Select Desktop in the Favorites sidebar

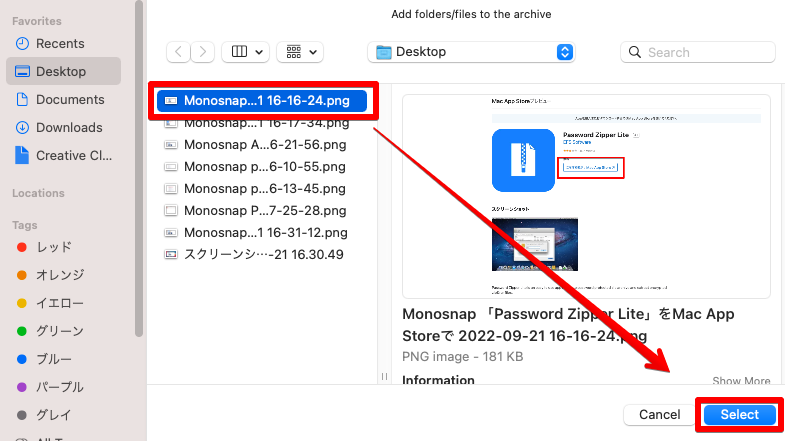pos(63,71)
